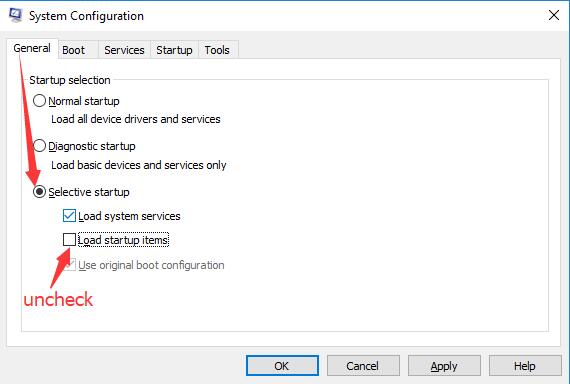This screenshot has height=384, width=570.
Task: Click the 'Load all device drivers and services' description
Action: point(136,119)
